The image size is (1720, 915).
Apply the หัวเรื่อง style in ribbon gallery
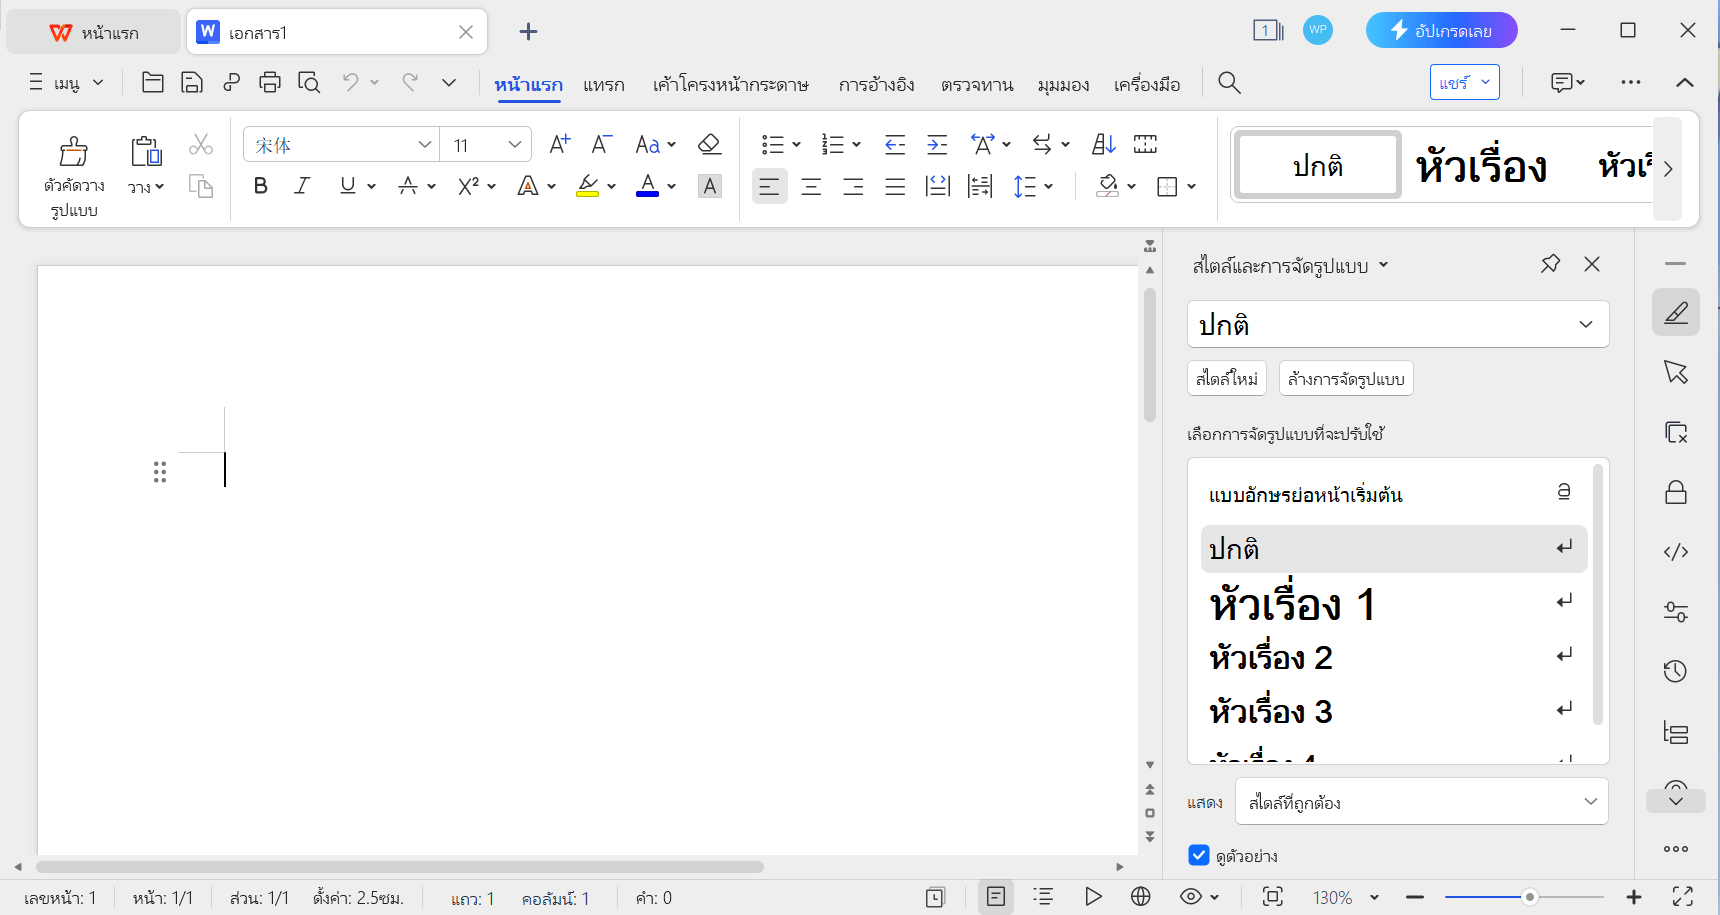1481,166
